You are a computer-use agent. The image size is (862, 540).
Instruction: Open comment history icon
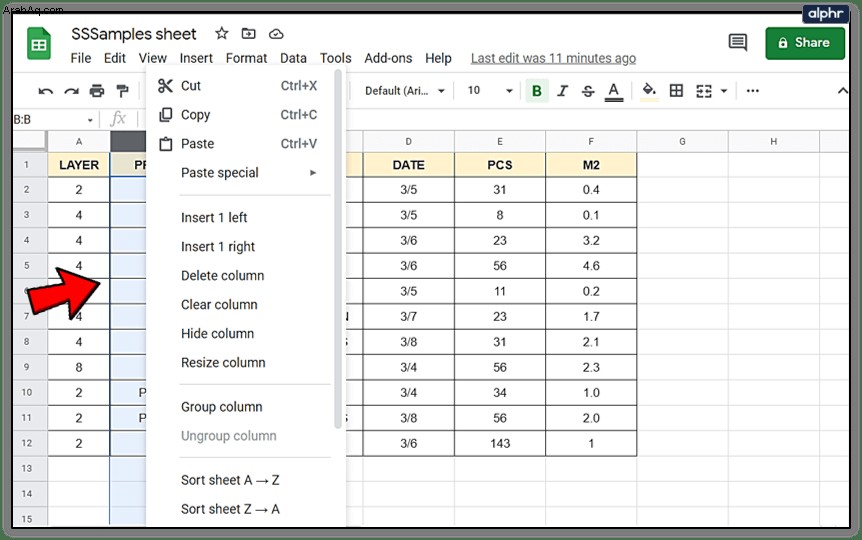[x=738, y=42]
